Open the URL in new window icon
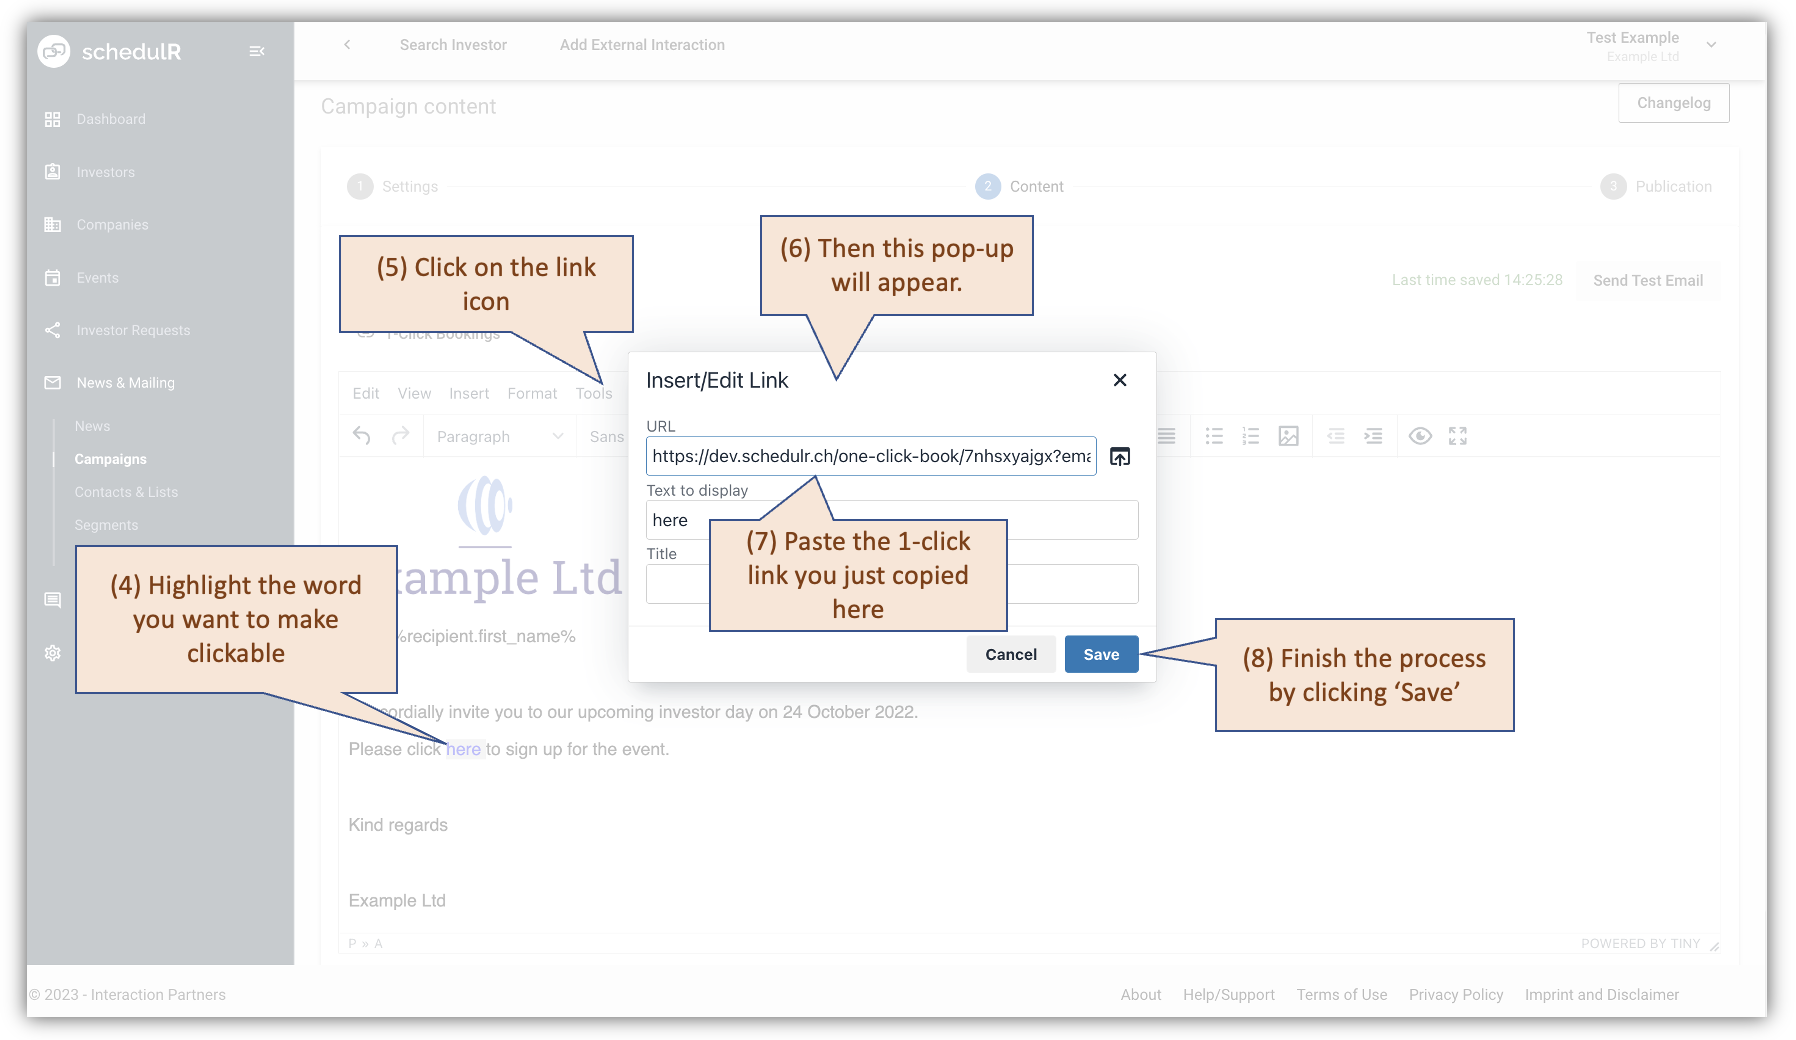Image resolution: width=1796 pixels, height=1040 pixels. pos(1120,456)
